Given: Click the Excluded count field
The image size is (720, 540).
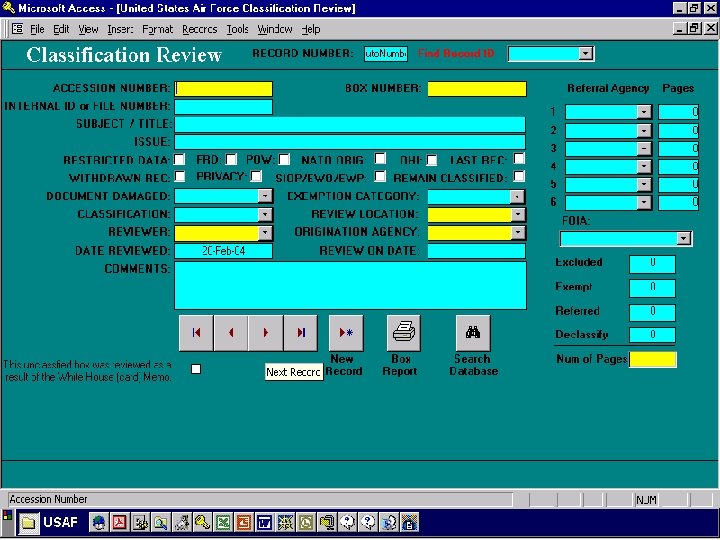Looking at the screenshot, I should [x=652, y=264].
